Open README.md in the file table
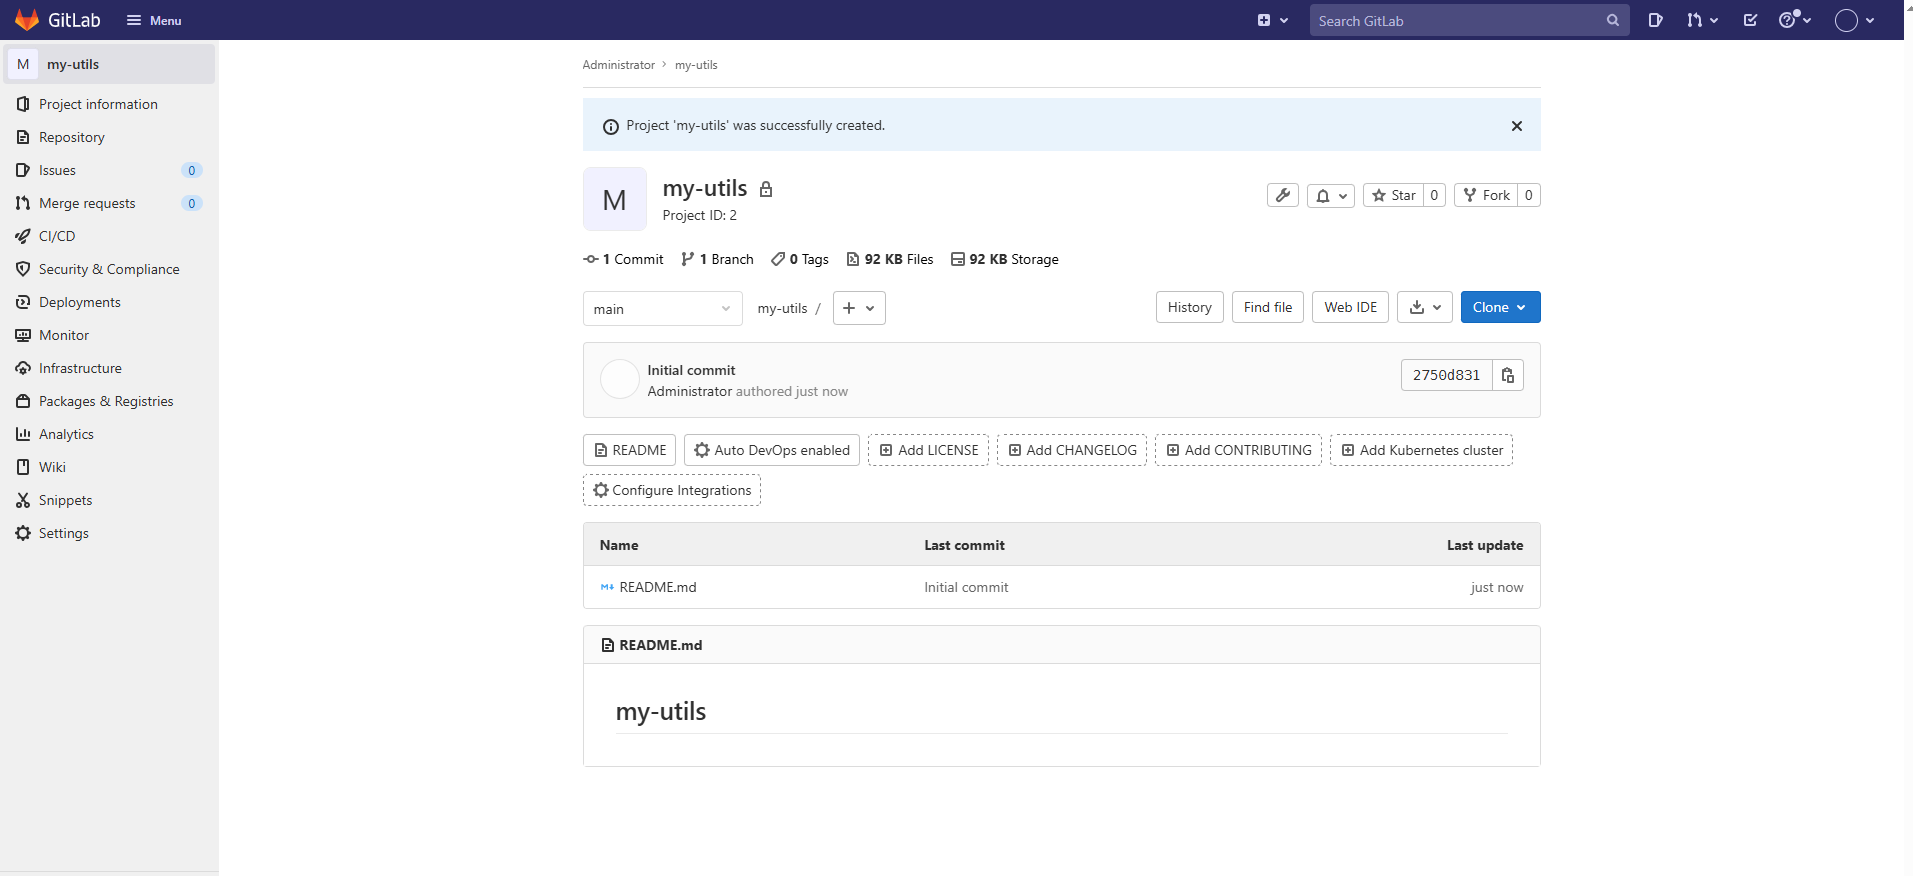The image size is (1913, 876). (x=657, y=587)
